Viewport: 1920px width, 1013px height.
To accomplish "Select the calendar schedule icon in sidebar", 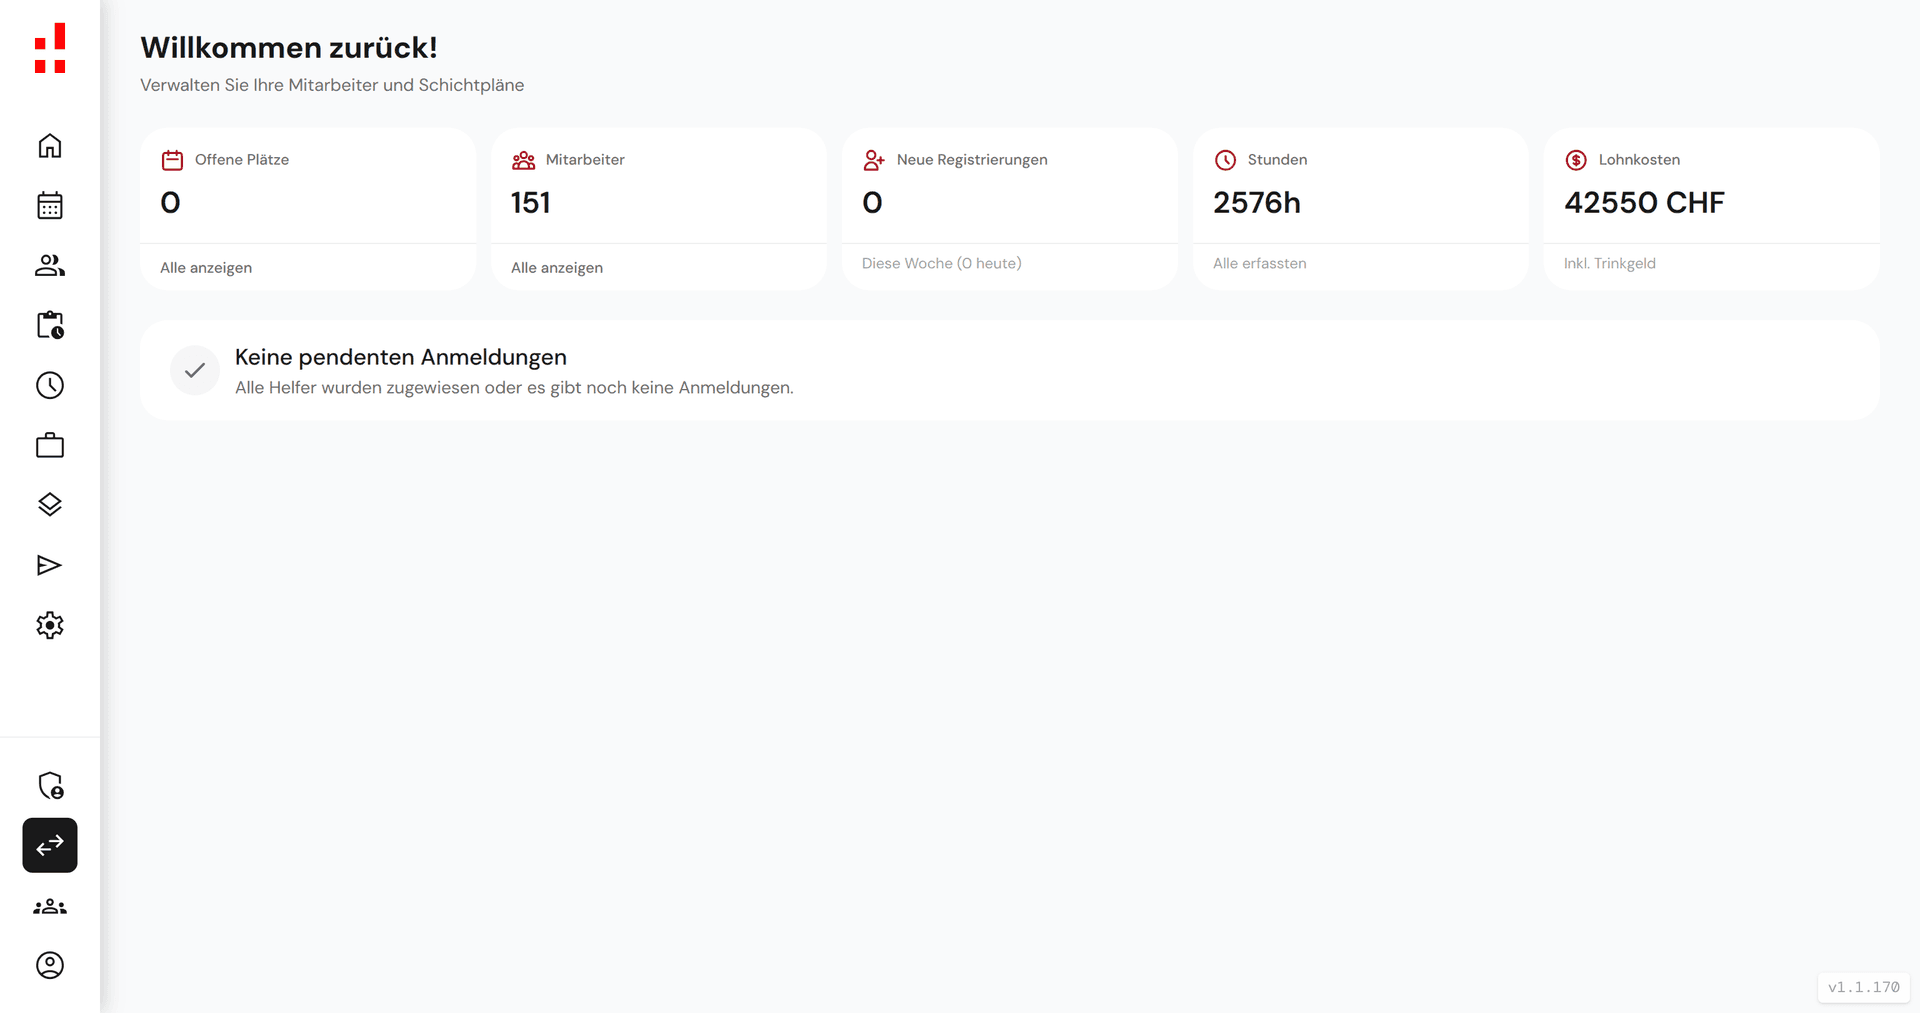I will 49,205.
